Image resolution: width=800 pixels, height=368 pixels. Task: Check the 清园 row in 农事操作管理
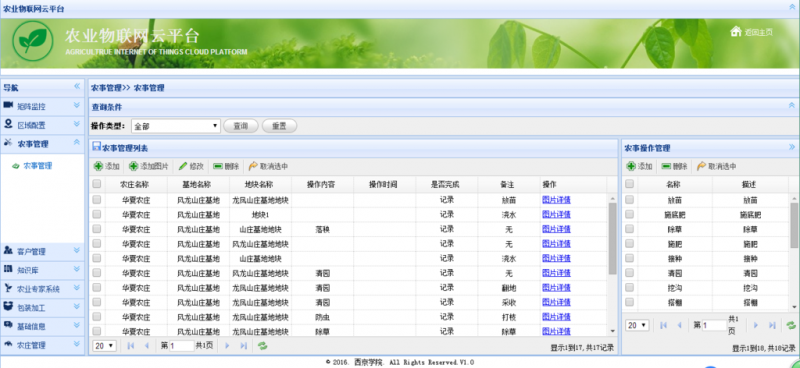630,273
